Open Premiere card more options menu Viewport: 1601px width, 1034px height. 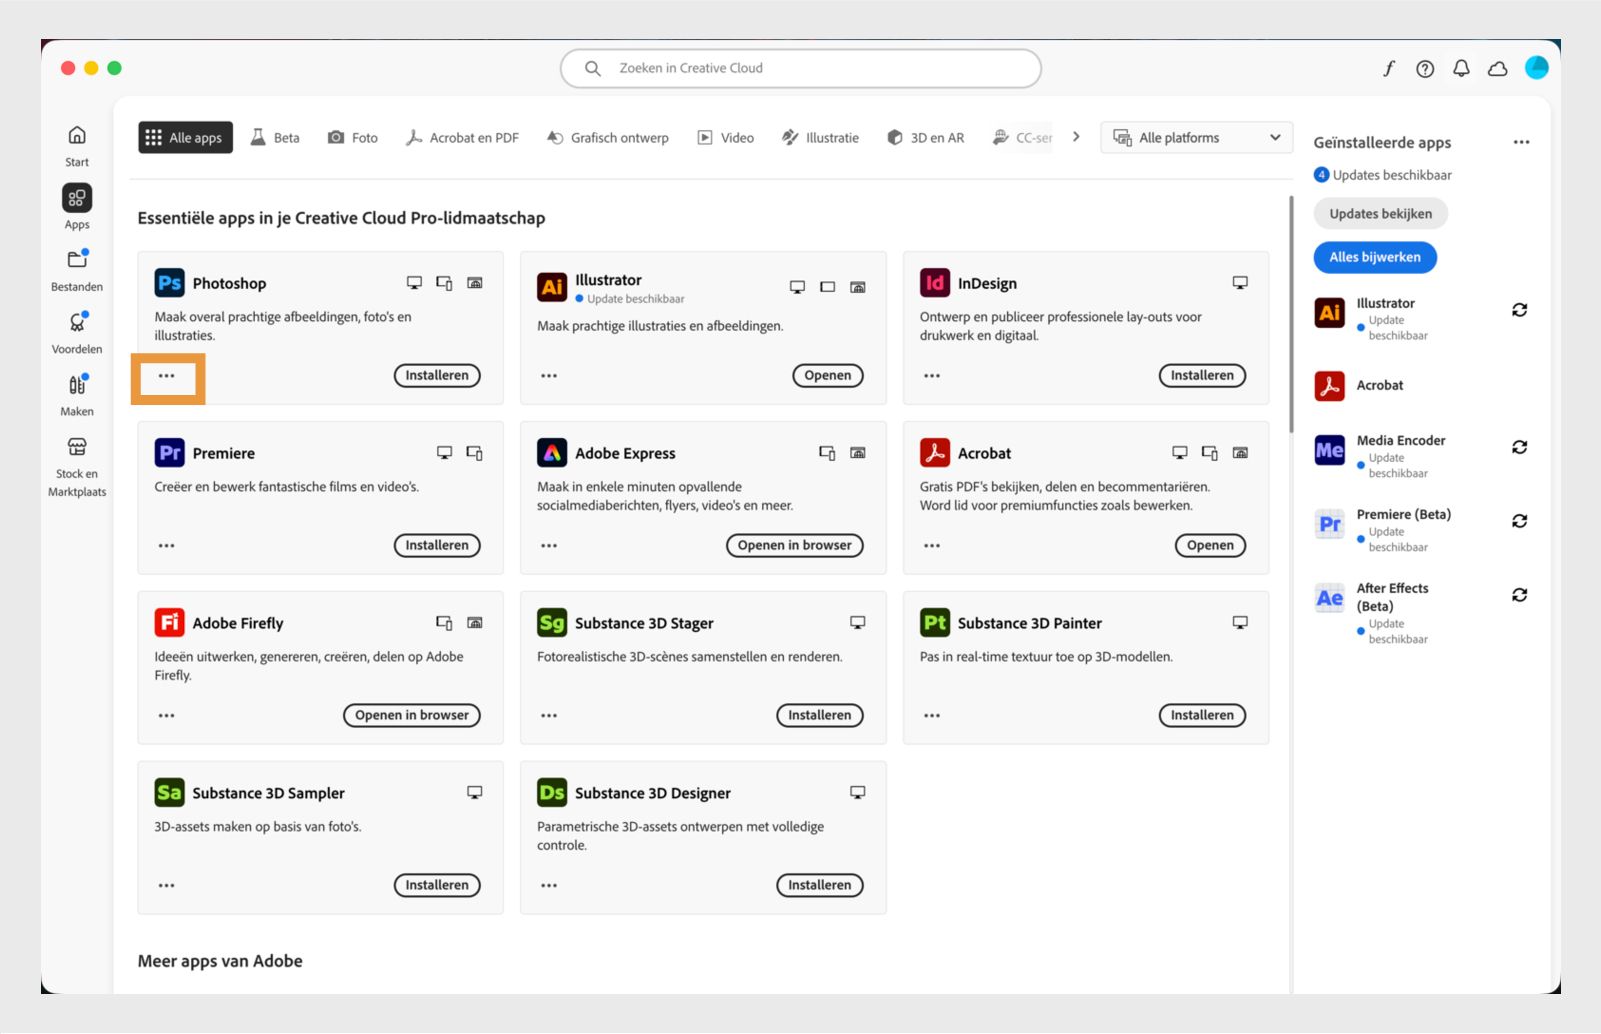[167, 546]
